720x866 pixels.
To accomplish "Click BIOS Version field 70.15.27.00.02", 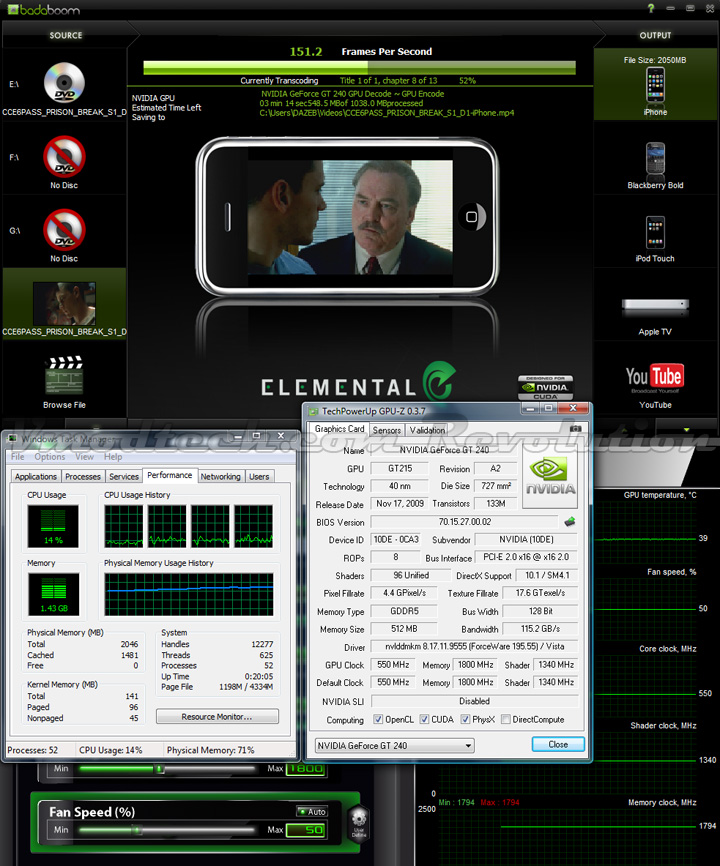I will click(464, 521).
